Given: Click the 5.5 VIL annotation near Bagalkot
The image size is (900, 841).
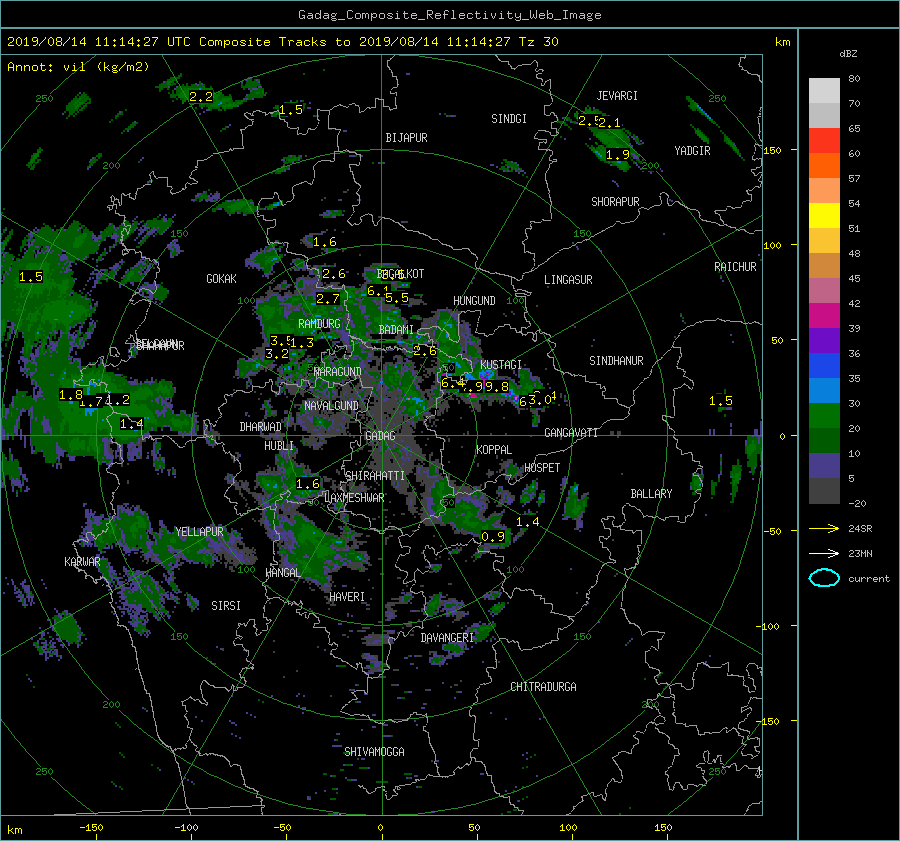Looking at the screenshot, I should (397, 298).
